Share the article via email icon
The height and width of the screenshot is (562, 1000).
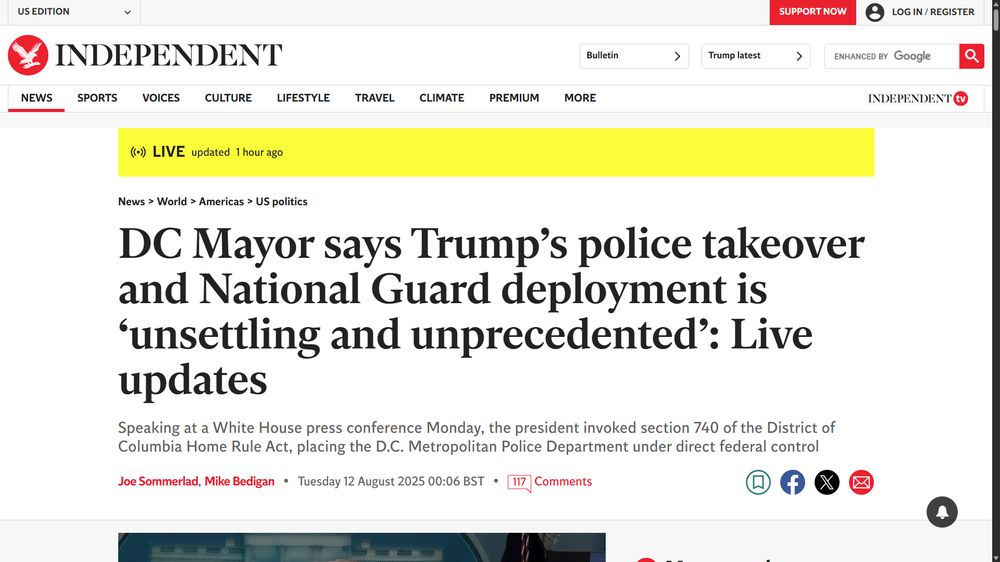point(862,482)
